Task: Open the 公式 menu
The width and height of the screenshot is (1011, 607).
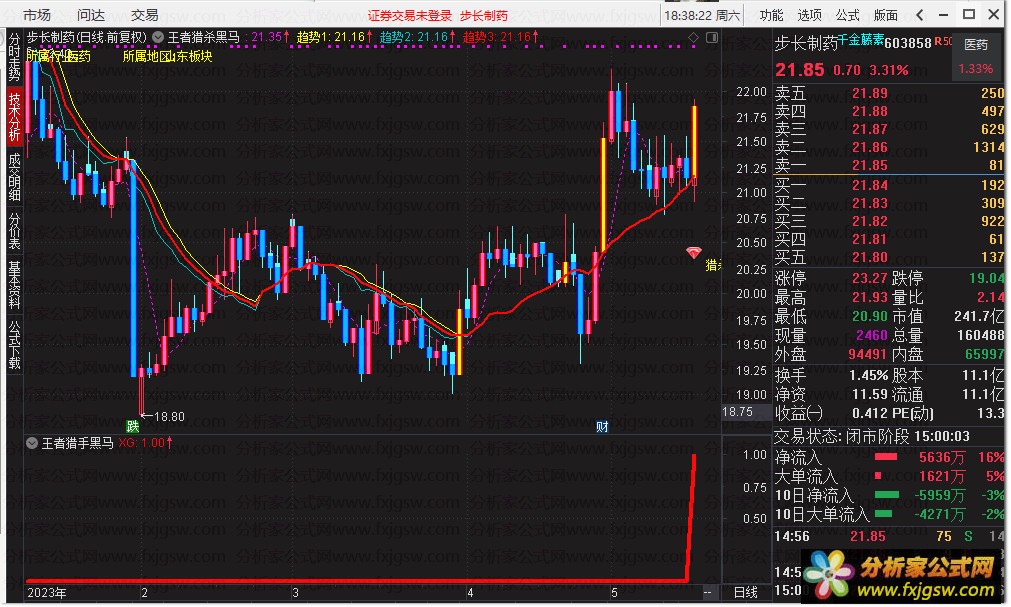Action: [x=847, y=15]
